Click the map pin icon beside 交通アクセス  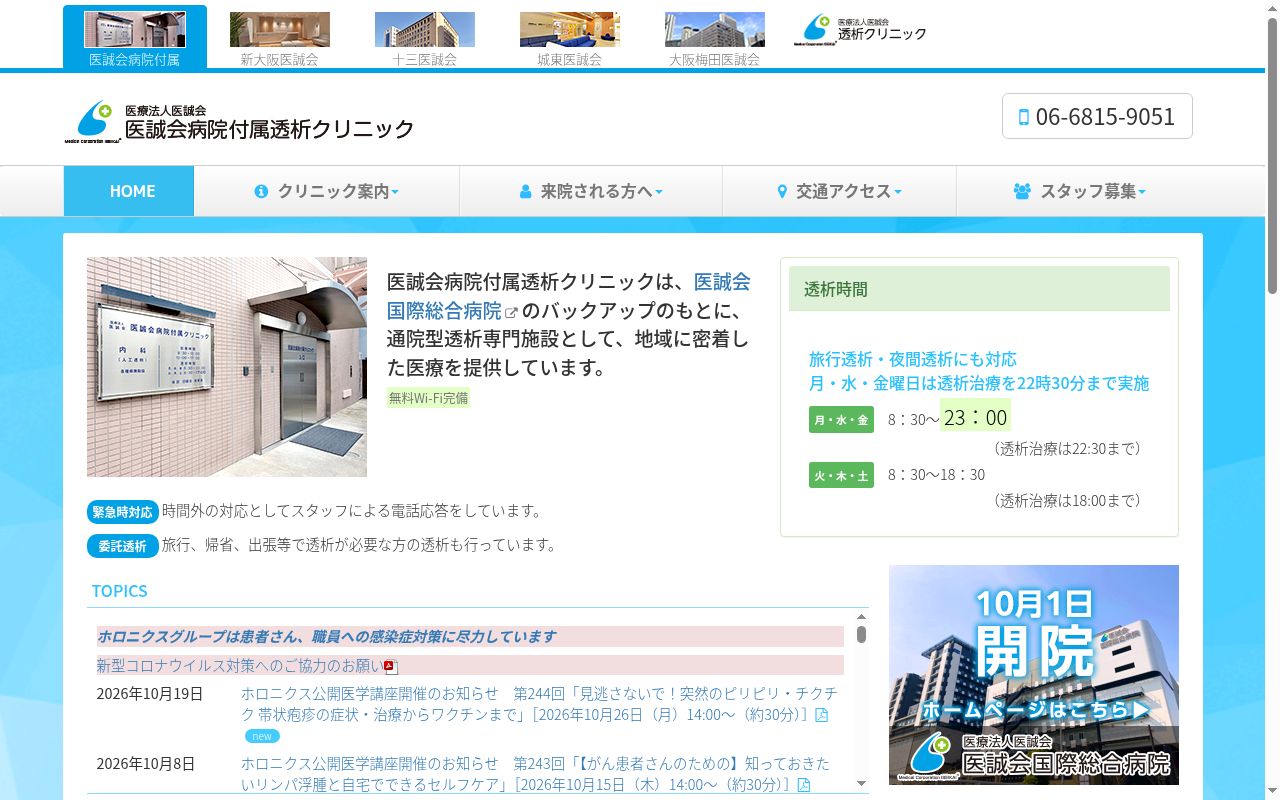pos(782,191)
